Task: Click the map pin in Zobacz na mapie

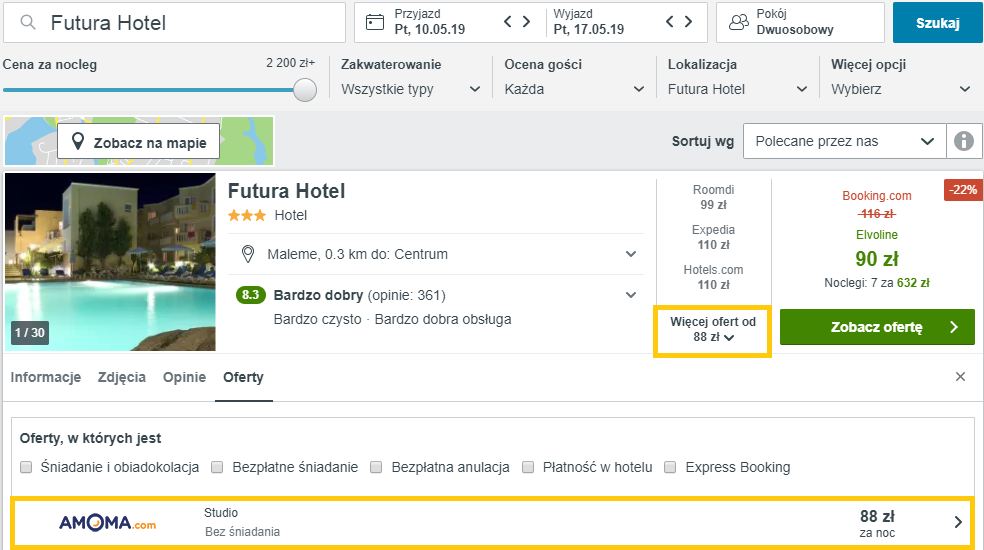Action: [78, 141]
